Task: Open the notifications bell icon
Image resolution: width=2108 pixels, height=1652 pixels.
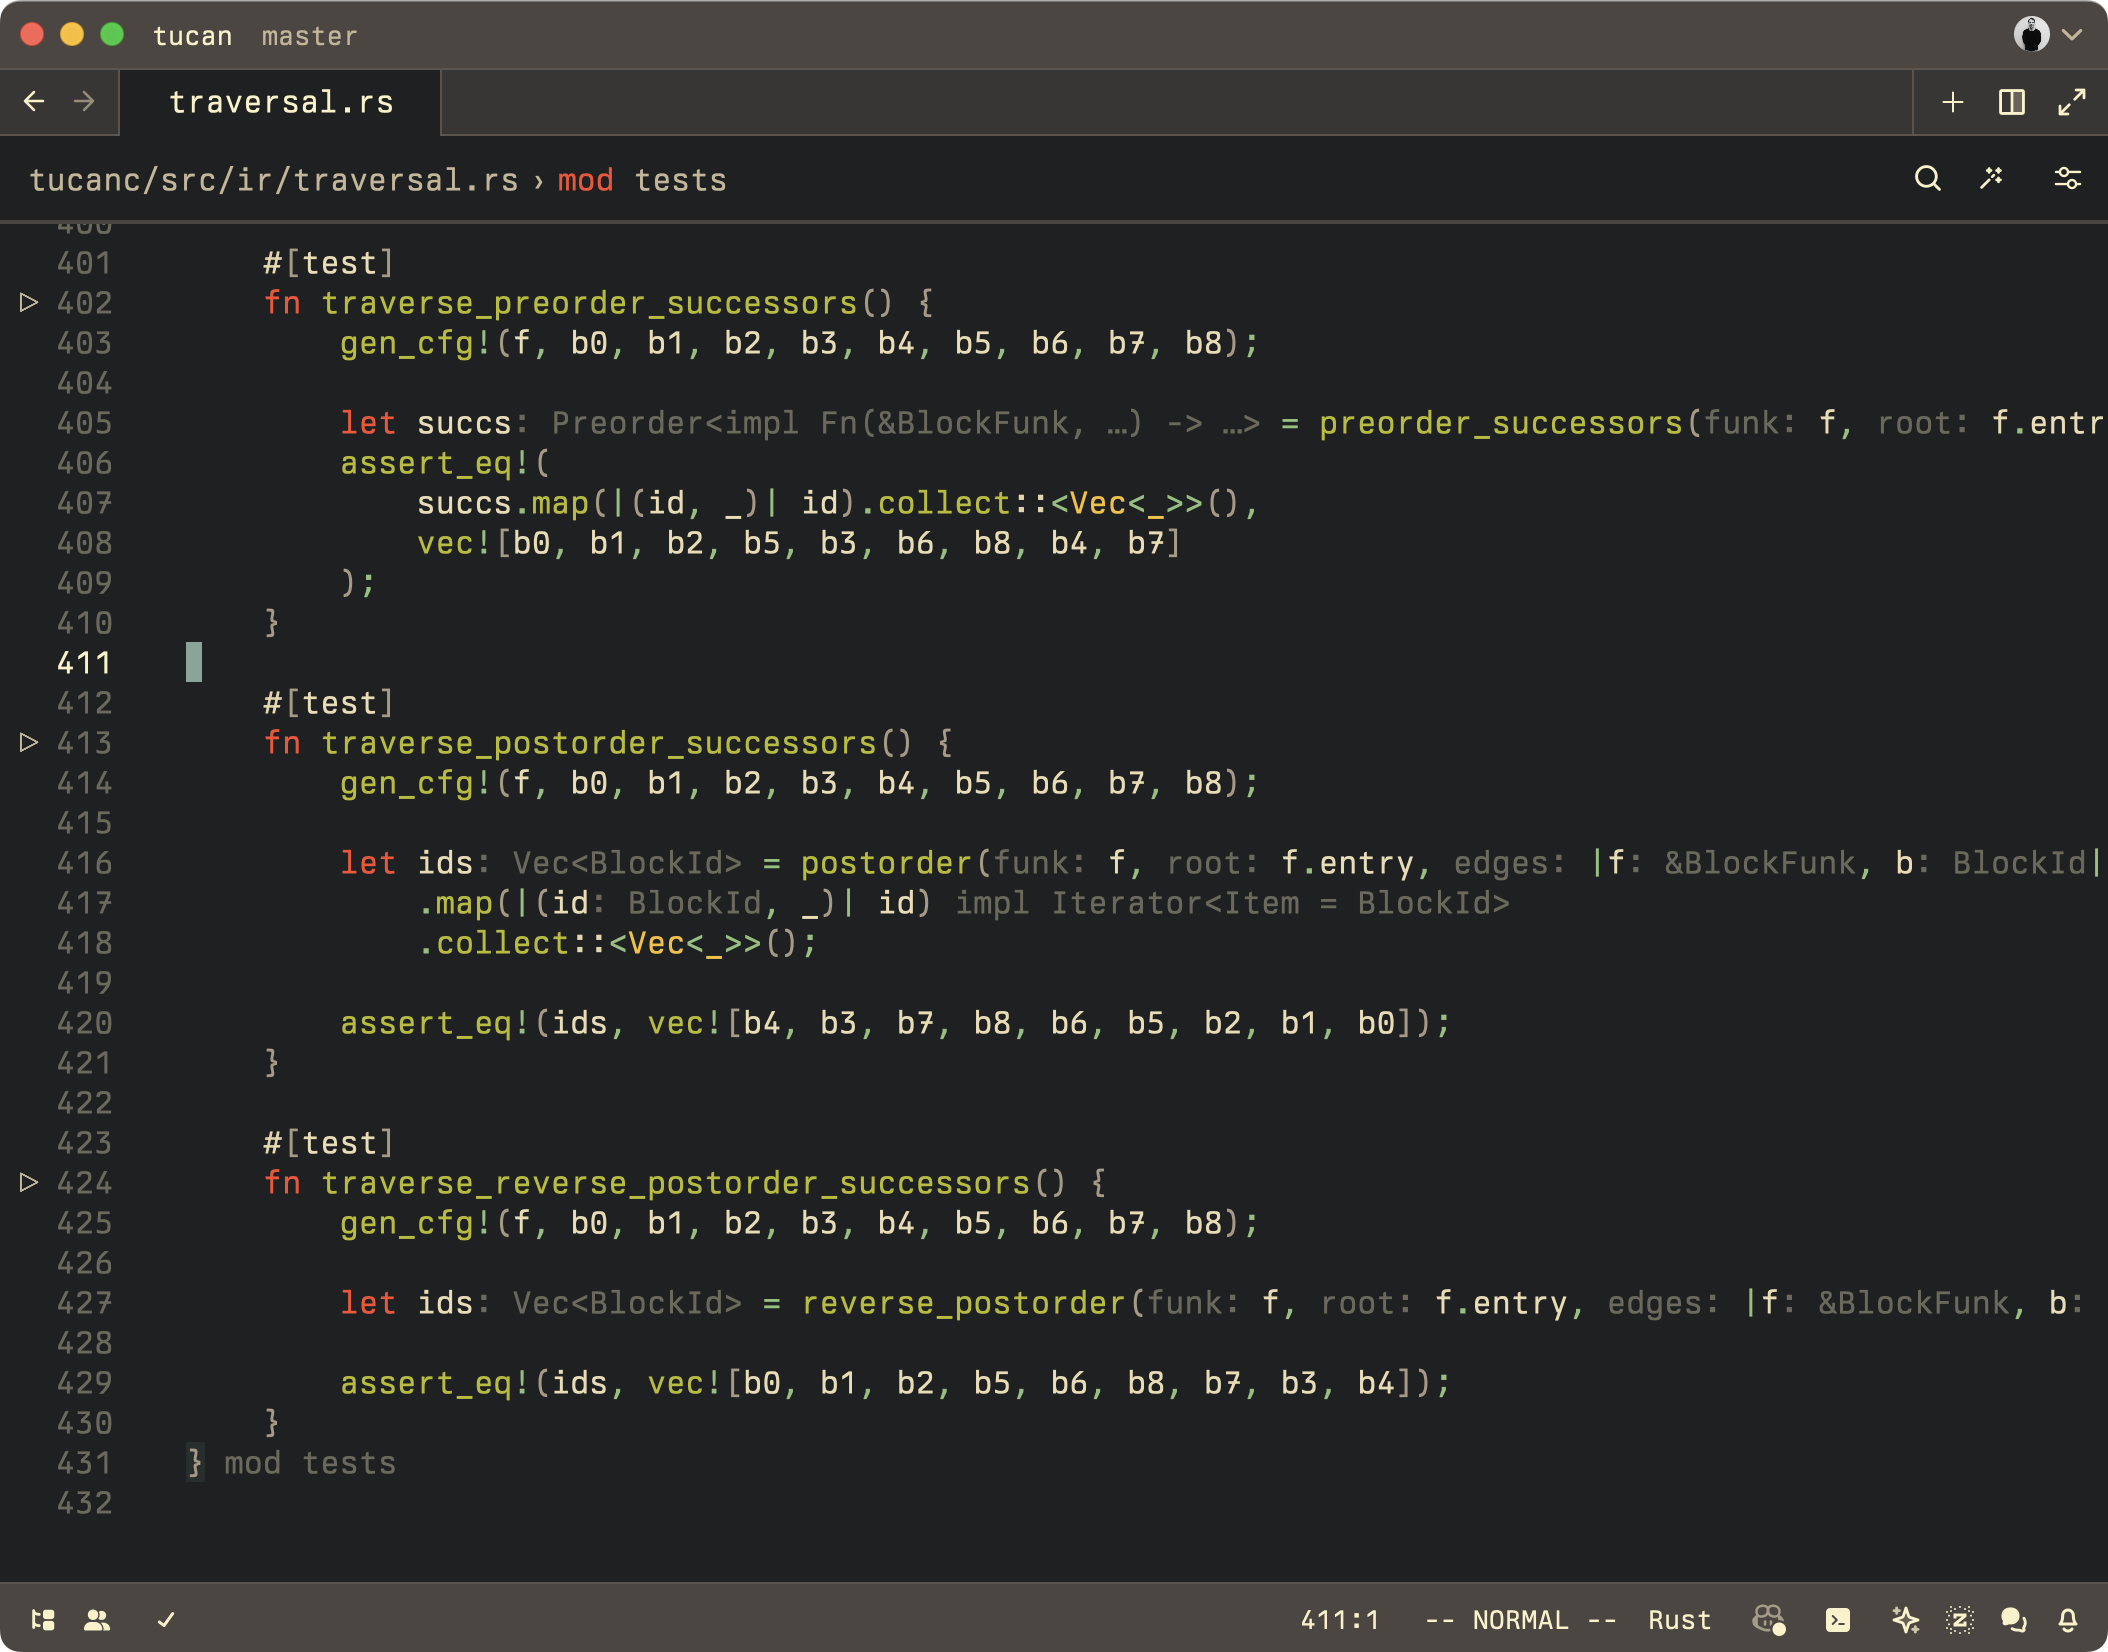Action: pos(2068,1619)
